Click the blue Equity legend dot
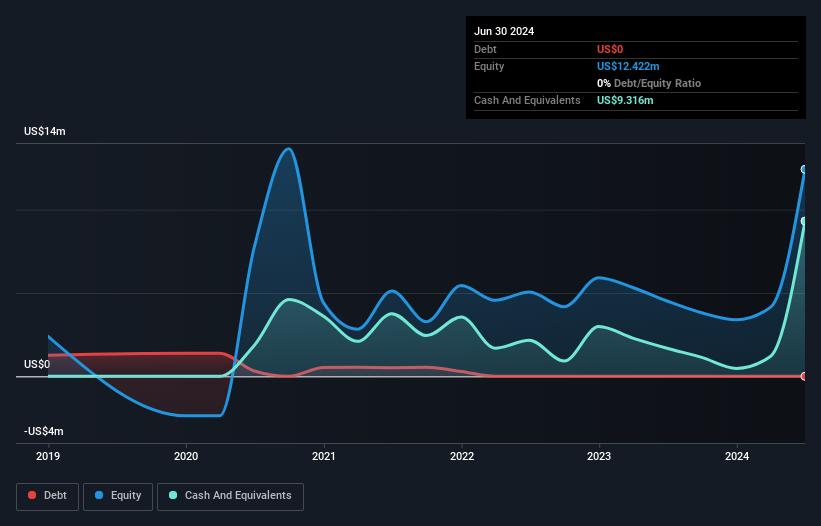This screenshot has height=526, width=821. [99, 495]
